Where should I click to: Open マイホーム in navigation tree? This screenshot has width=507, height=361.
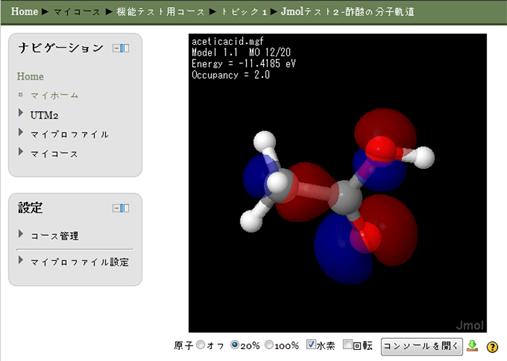click(55, 96)
